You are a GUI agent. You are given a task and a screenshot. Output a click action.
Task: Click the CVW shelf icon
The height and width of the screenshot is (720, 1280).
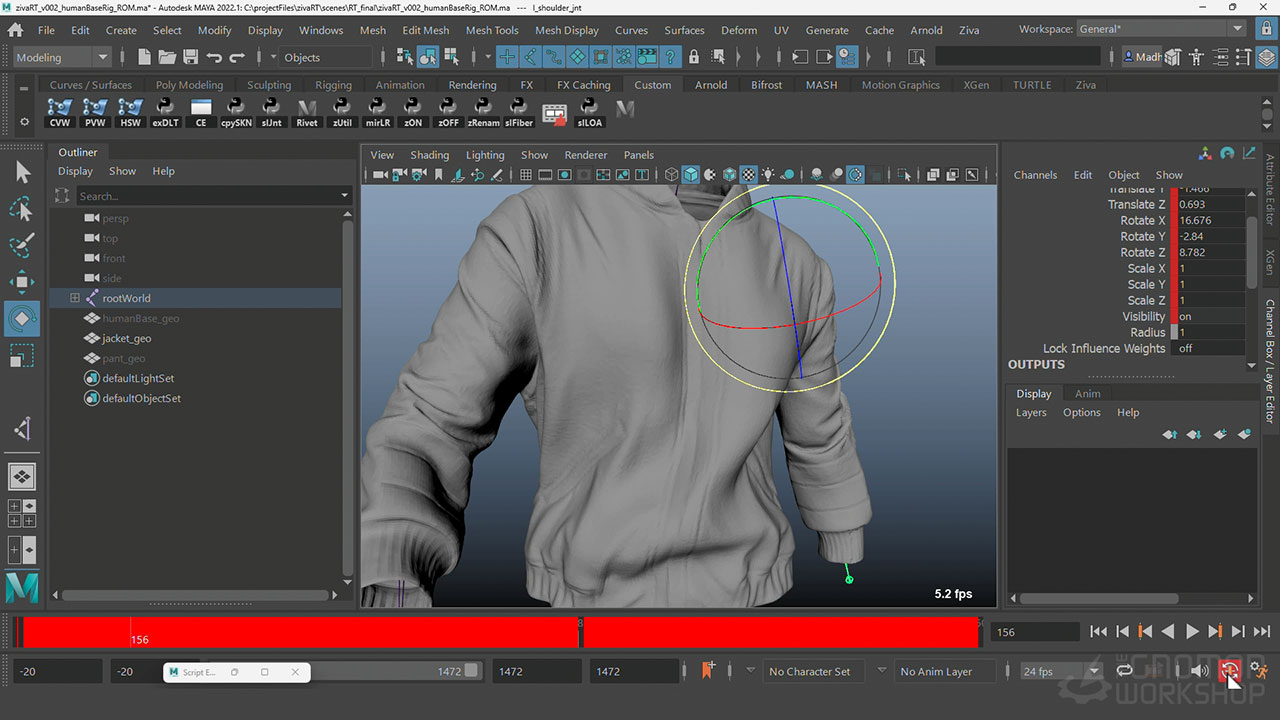pyautogui.click(x=60, y=112)
